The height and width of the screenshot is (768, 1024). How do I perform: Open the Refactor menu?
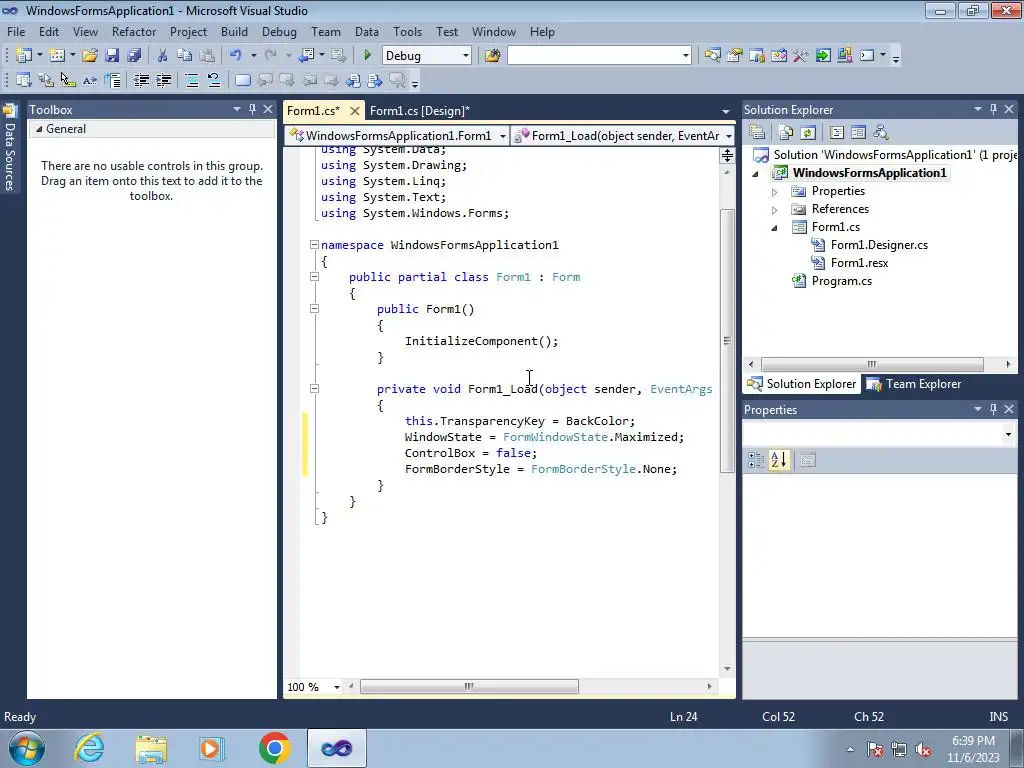(x=134, y=31)
